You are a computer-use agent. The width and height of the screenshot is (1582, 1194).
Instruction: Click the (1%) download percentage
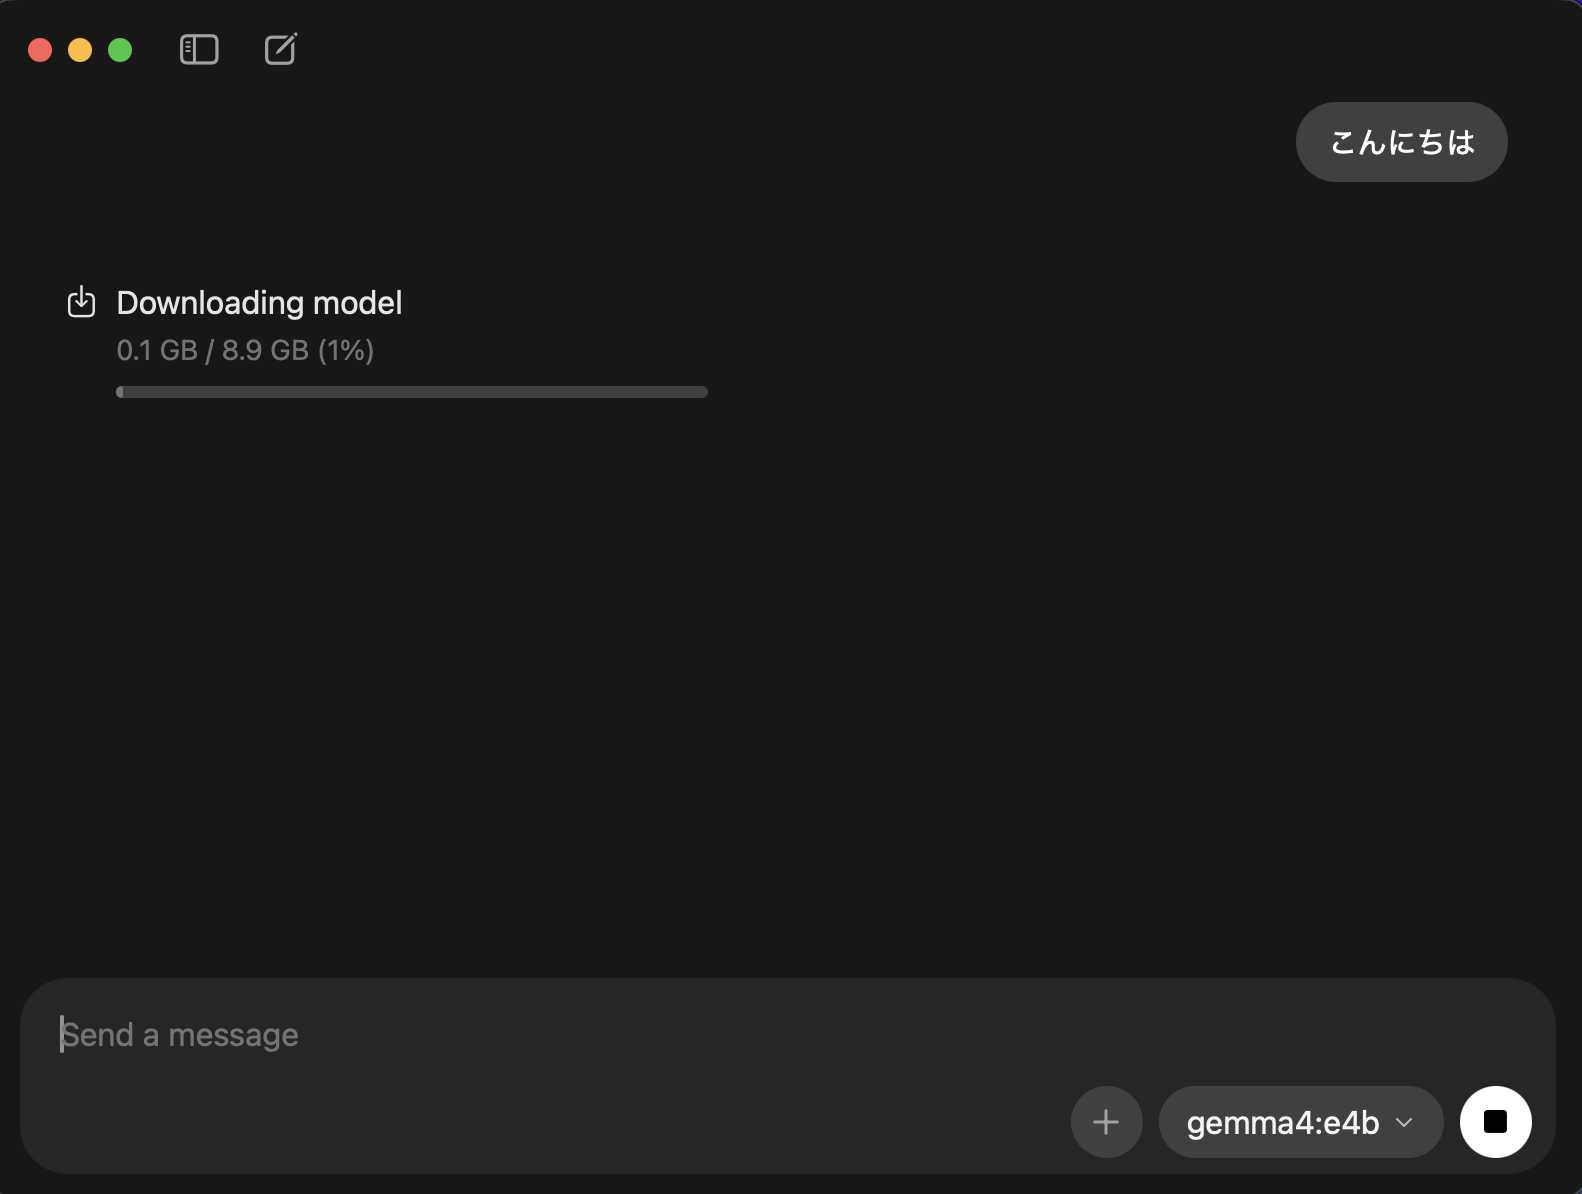(346, 351)
